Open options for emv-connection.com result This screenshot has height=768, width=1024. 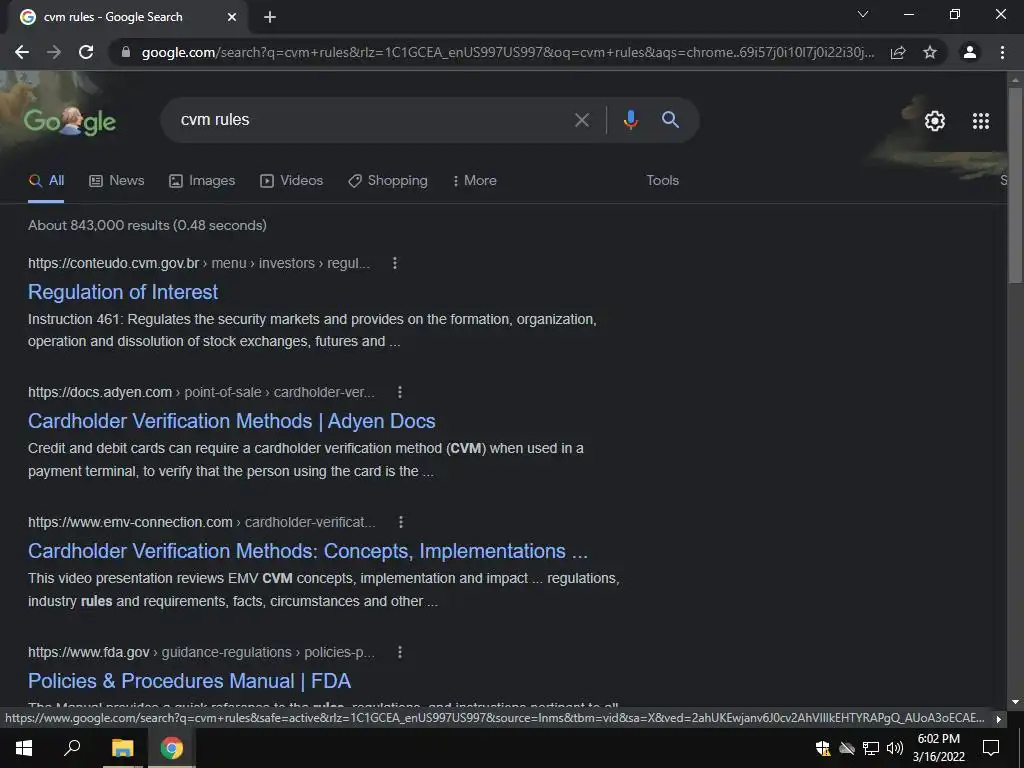(x=401, y=522)
